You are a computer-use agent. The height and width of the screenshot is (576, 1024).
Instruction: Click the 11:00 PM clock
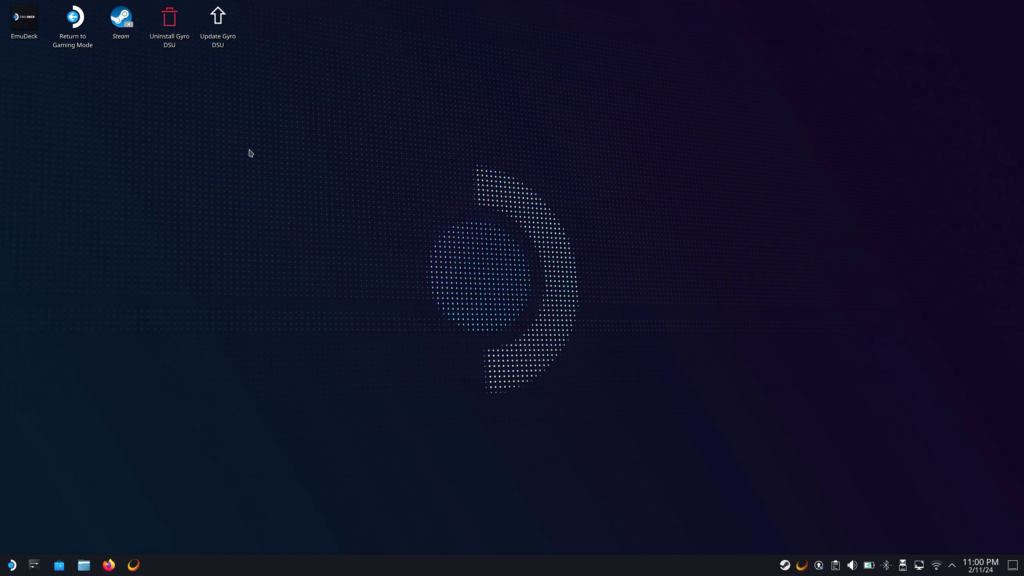click(980, 565)
